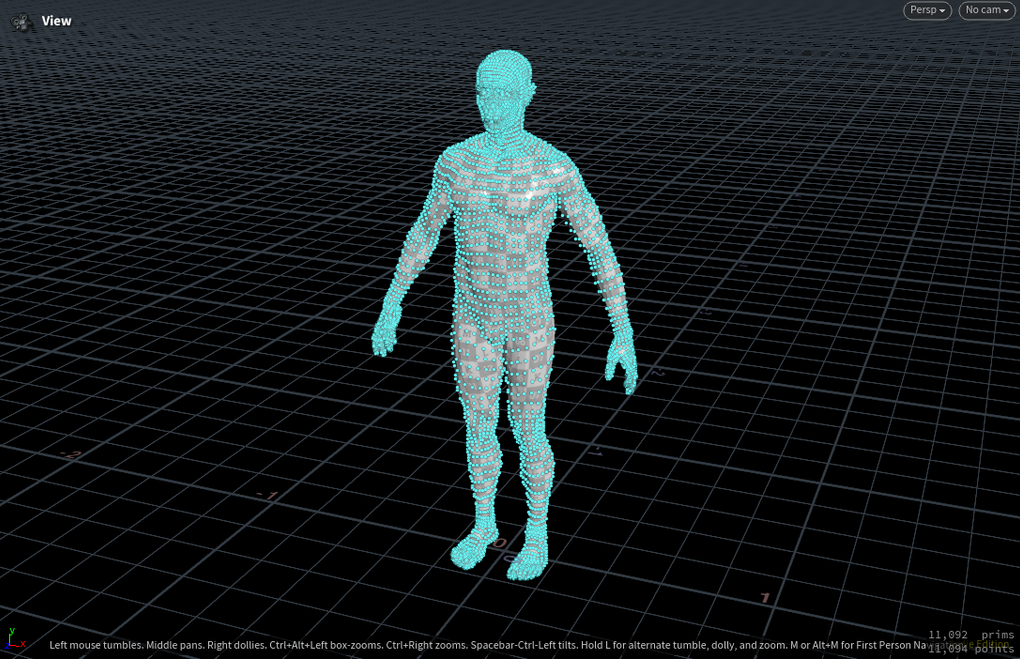Click the mouse navigation hint text
Viewport: 1020px width, 659px height.
click(480, 646)
